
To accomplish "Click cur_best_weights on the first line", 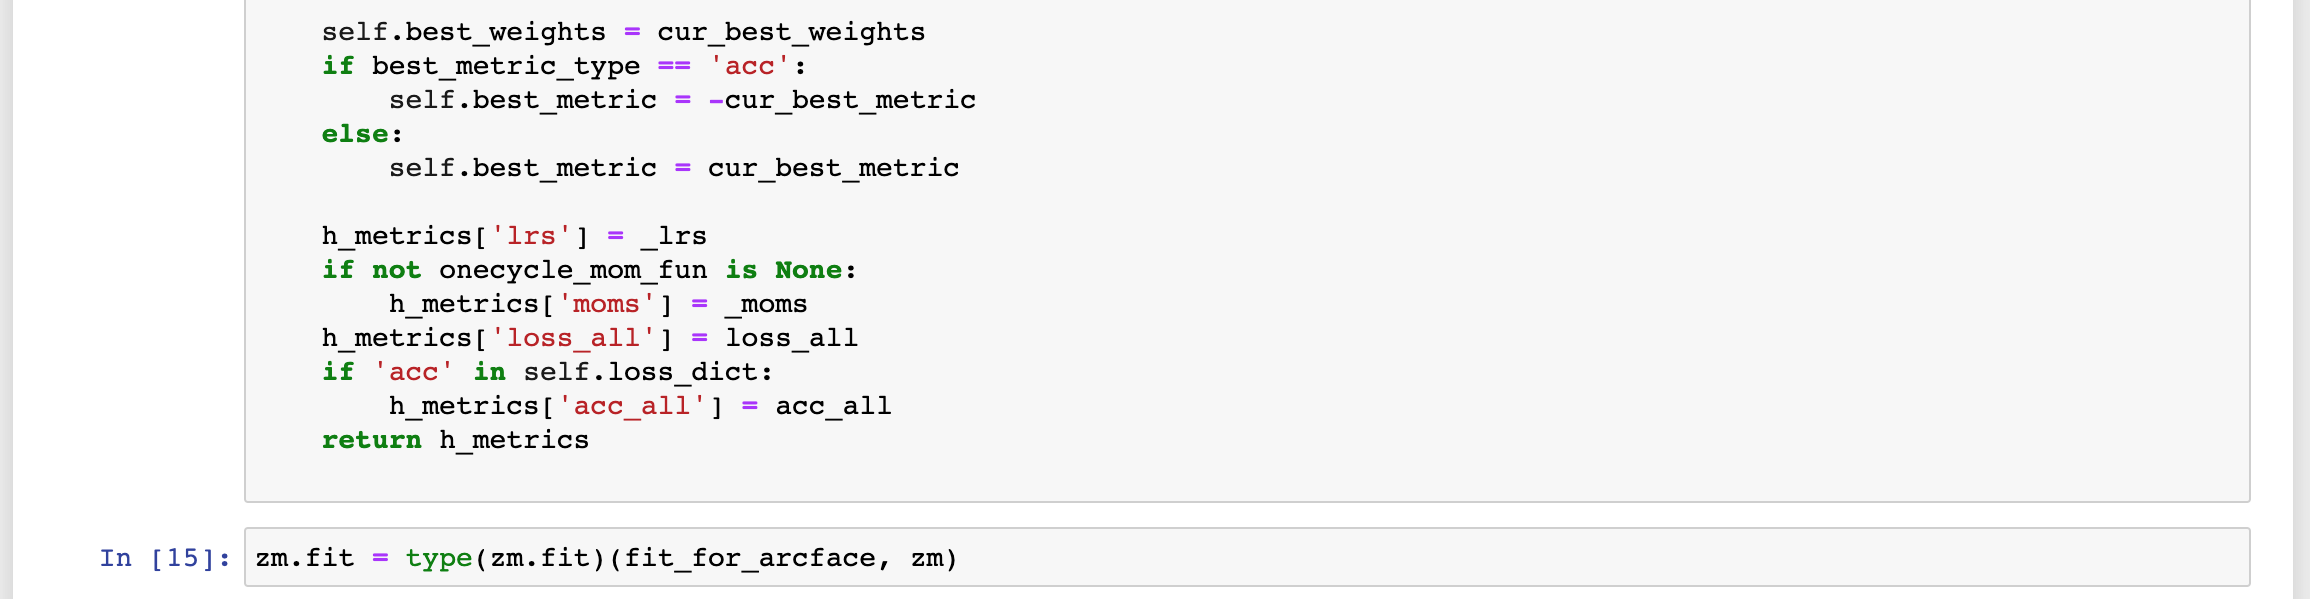I will (x=791, y=32).
